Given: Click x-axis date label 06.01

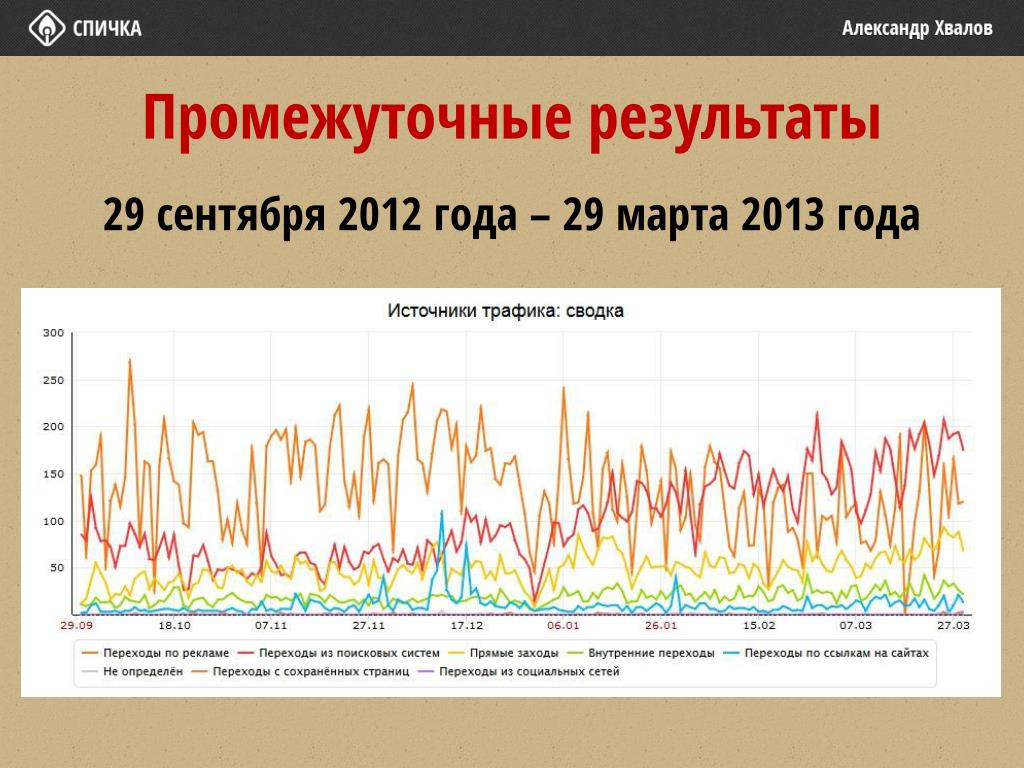Looking at the screenshot, I should tap(563, 626).
